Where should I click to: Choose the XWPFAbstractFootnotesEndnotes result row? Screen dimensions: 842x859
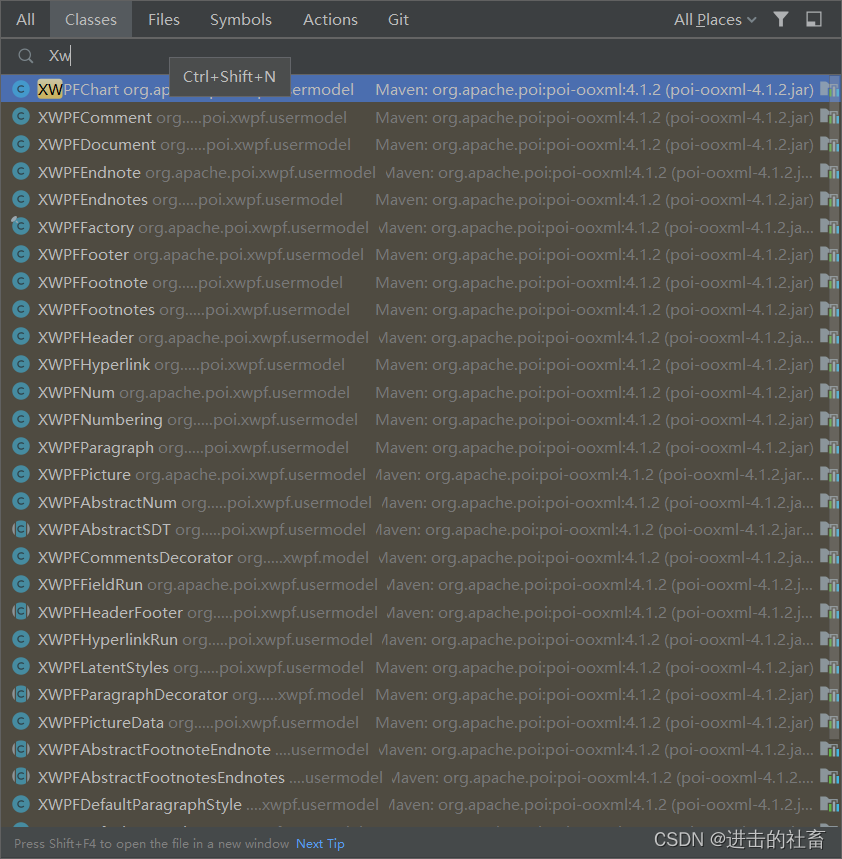(421, 777)
